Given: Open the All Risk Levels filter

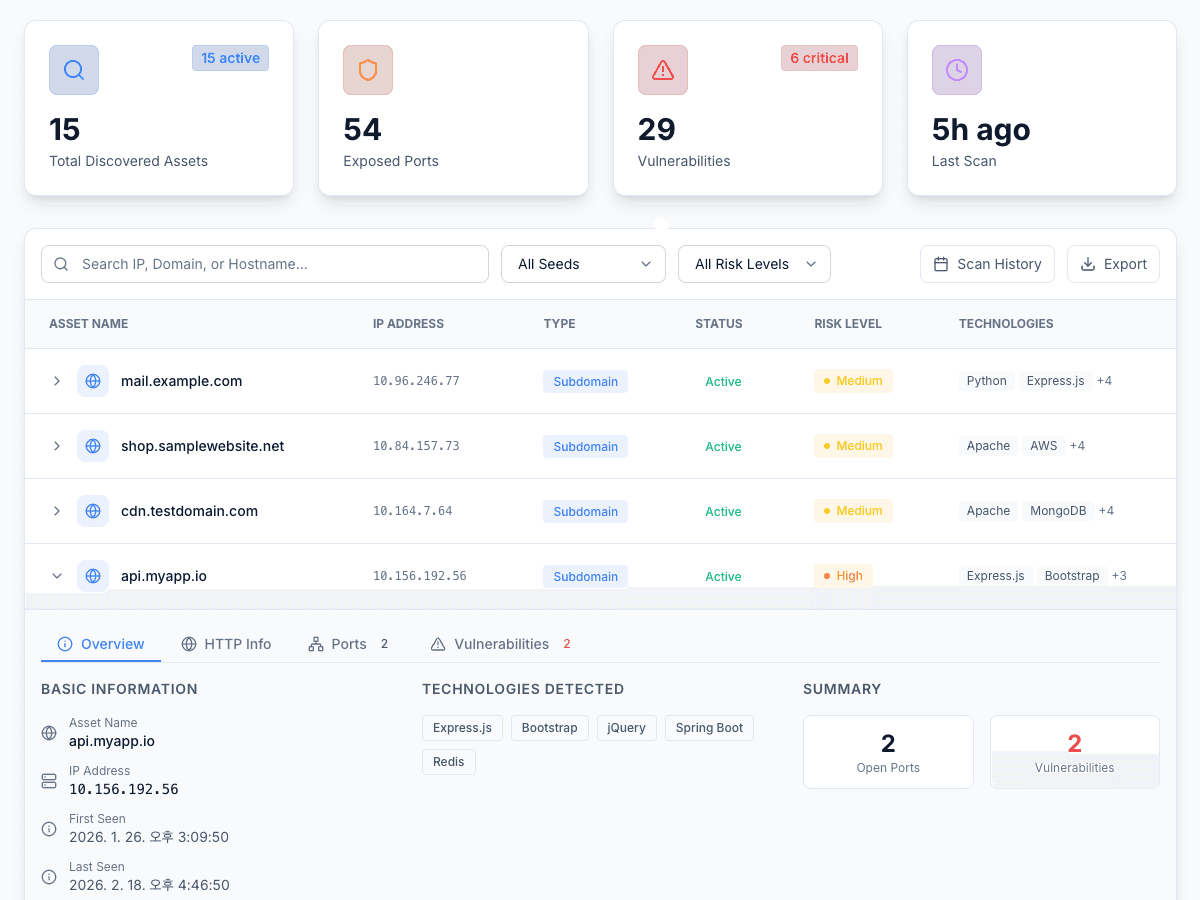Looking at the screenshot, I should (x=754, y=264).
